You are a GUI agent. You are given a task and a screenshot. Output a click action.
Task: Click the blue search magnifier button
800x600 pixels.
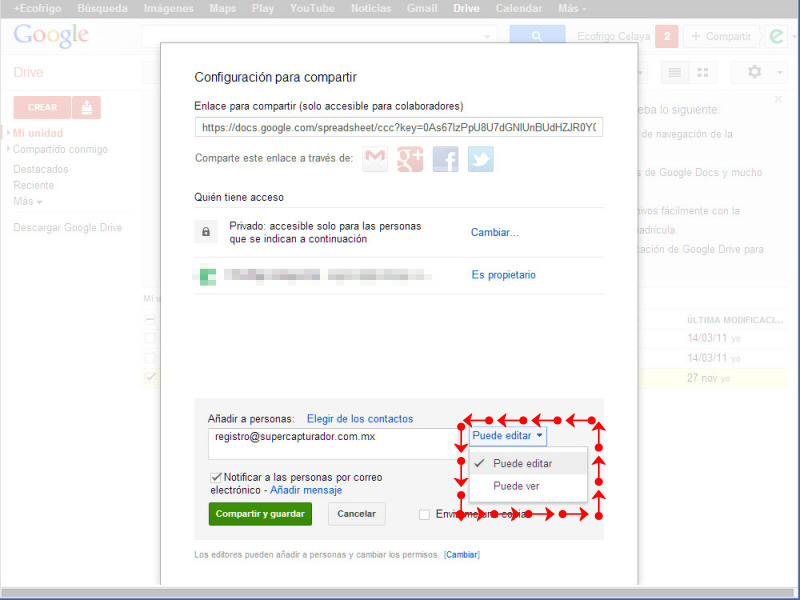(537, 36)
